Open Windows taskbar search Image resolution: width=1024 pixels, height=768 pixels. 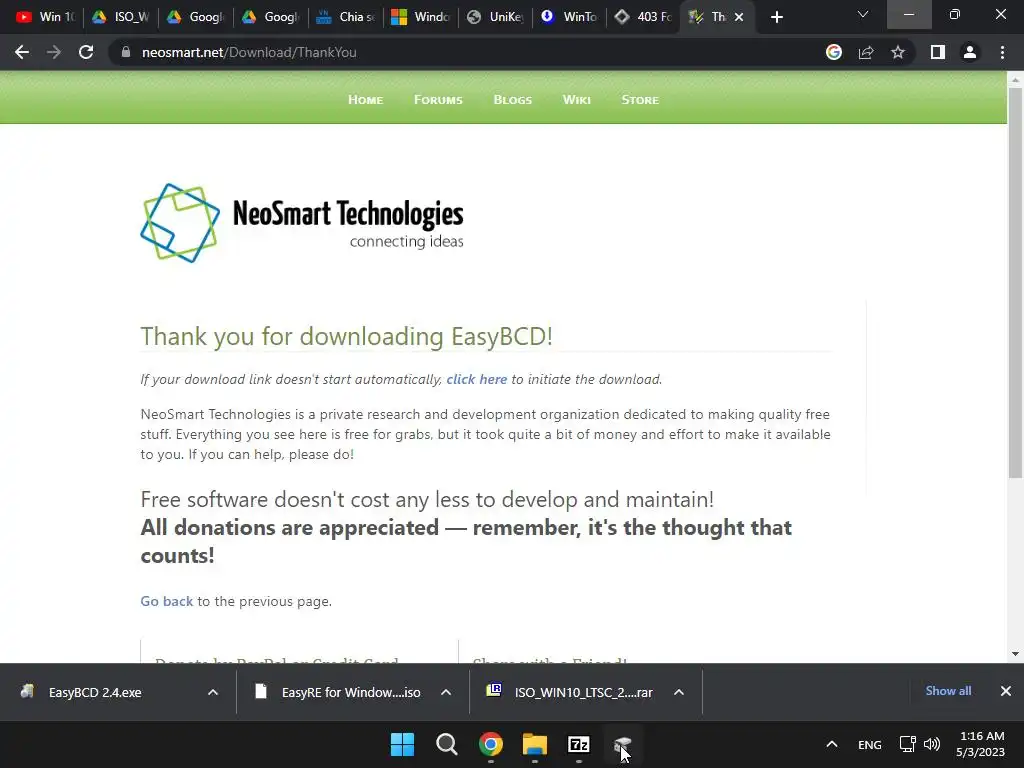coord(447,744)
